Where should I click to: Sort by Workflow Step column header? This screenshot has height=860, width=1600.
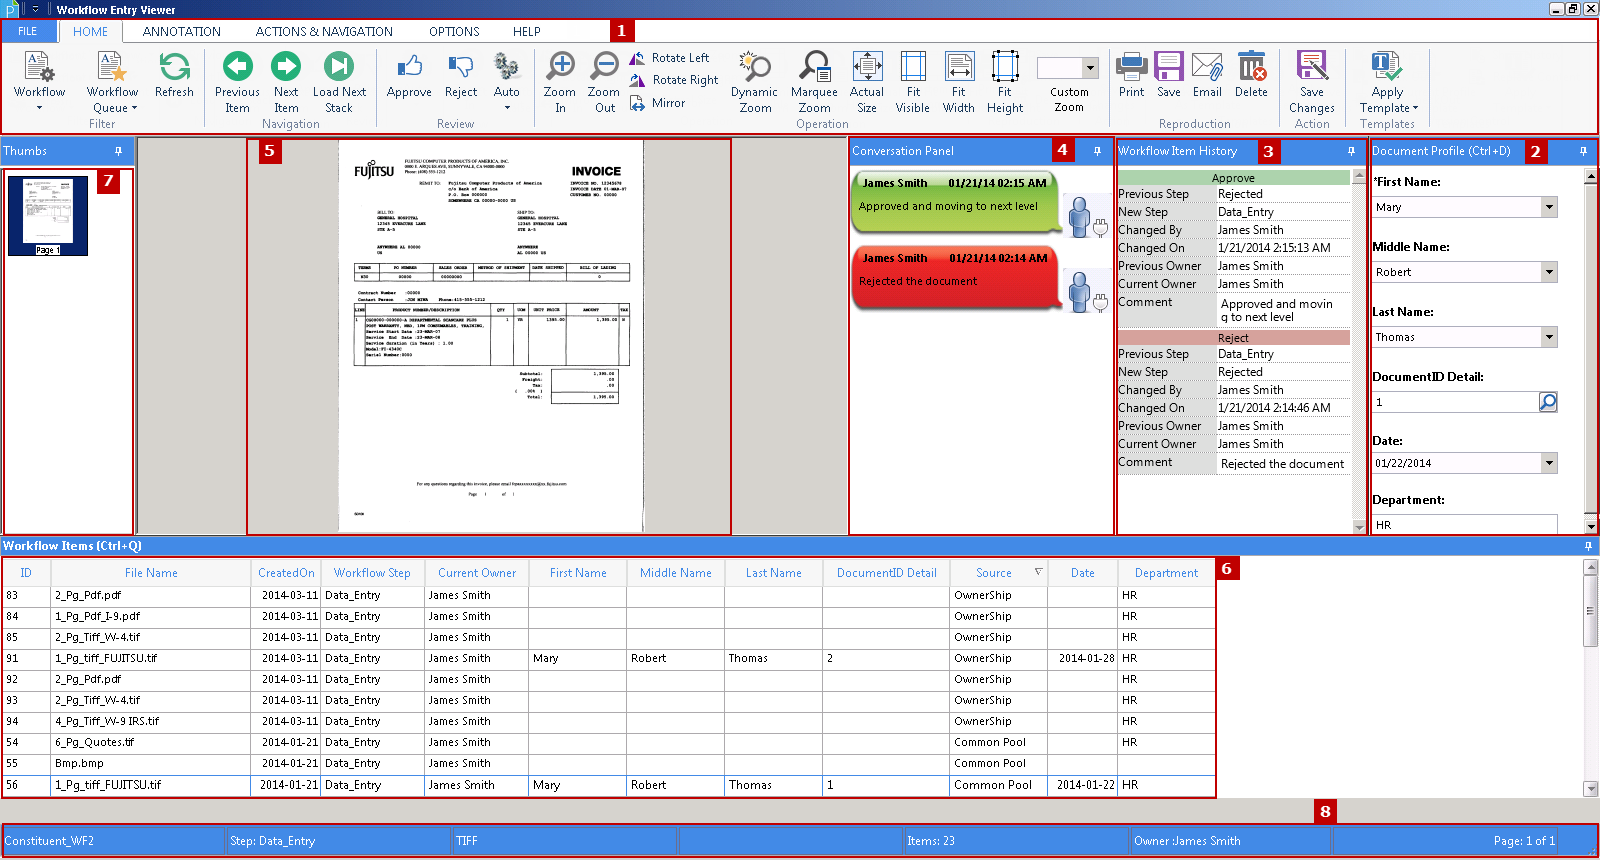(372, 573)
